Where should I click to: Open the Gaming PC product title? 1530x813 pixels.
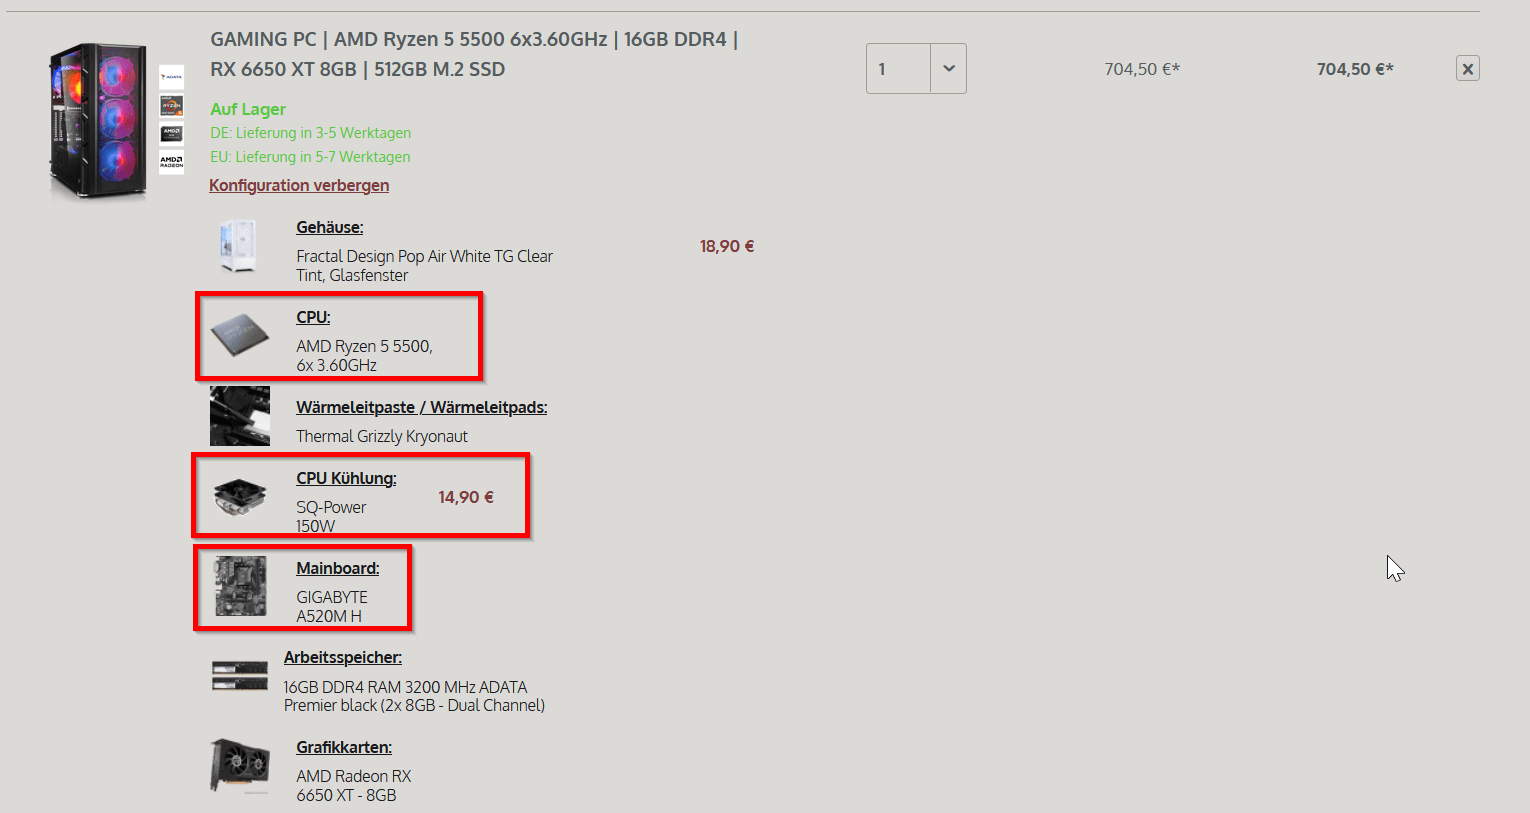point(474,54)
